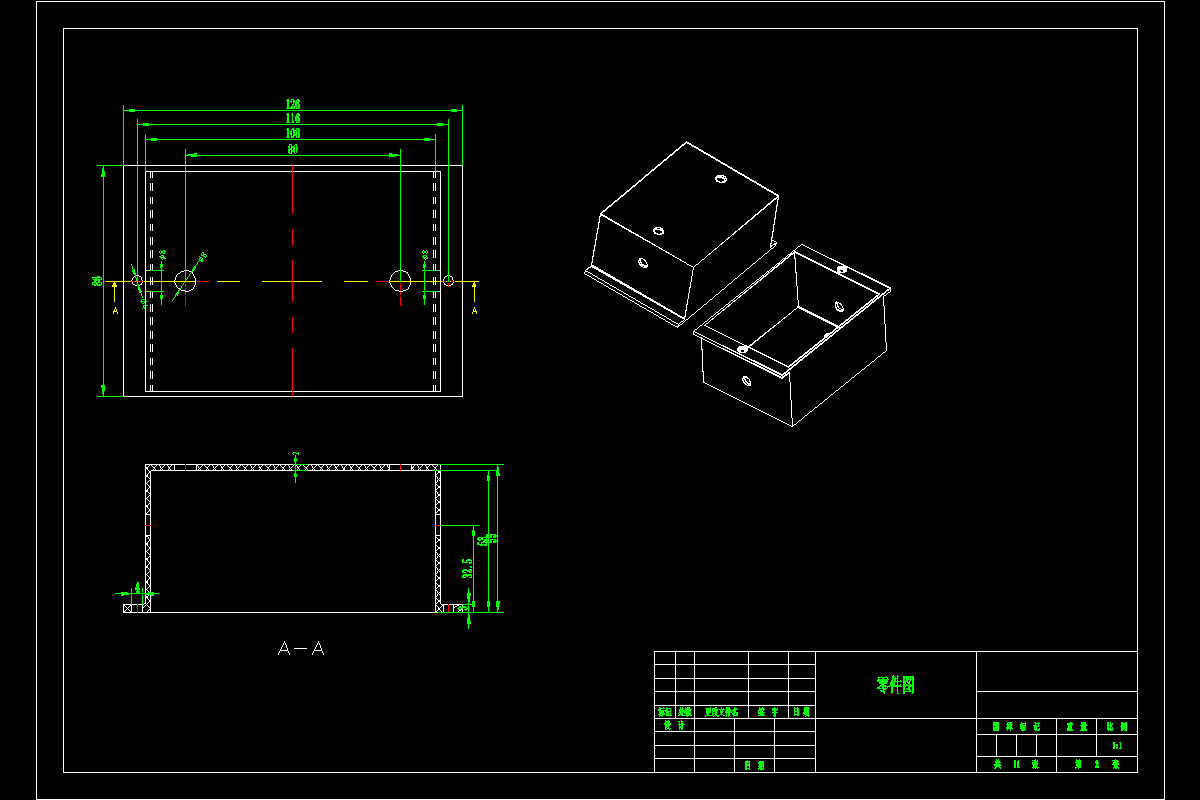
Task: Click the 零件图 title block text
Action: (x=896, y=685)
